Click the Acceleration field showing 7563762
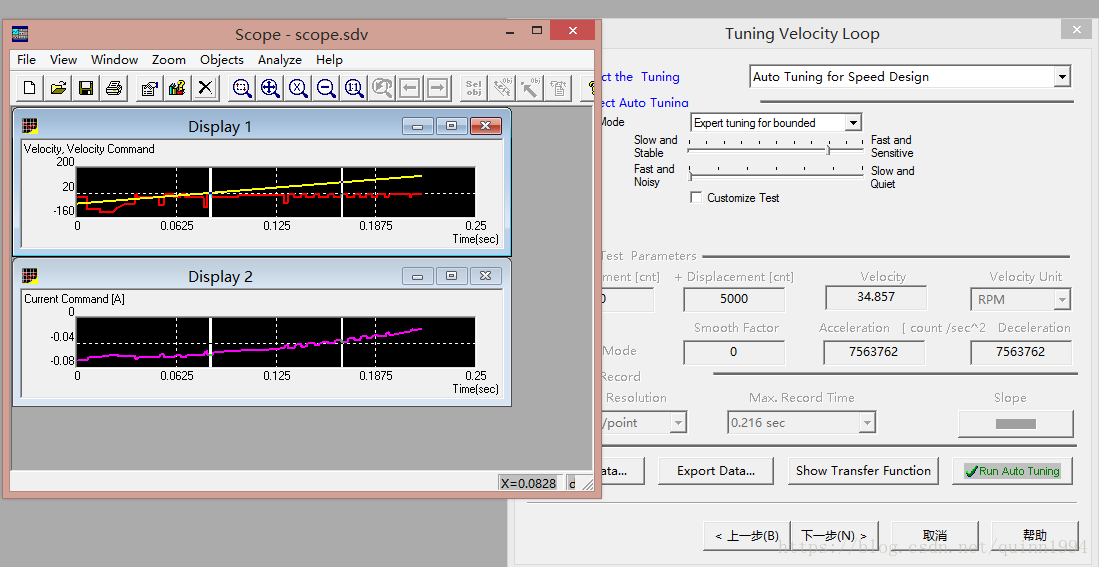 click(x=873, y=352)
